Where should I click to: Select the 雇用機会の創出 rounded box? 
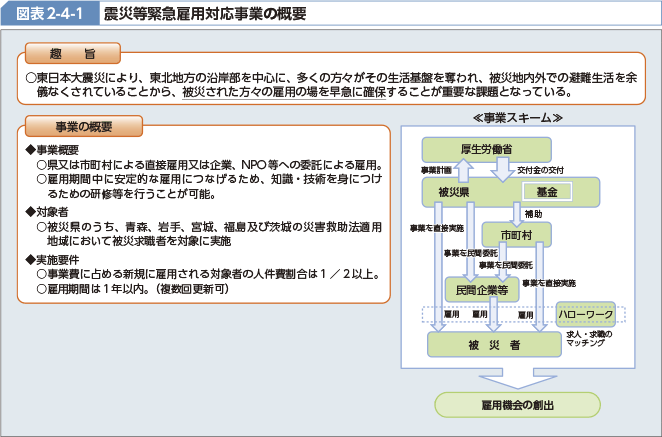[x=516, y=405]
